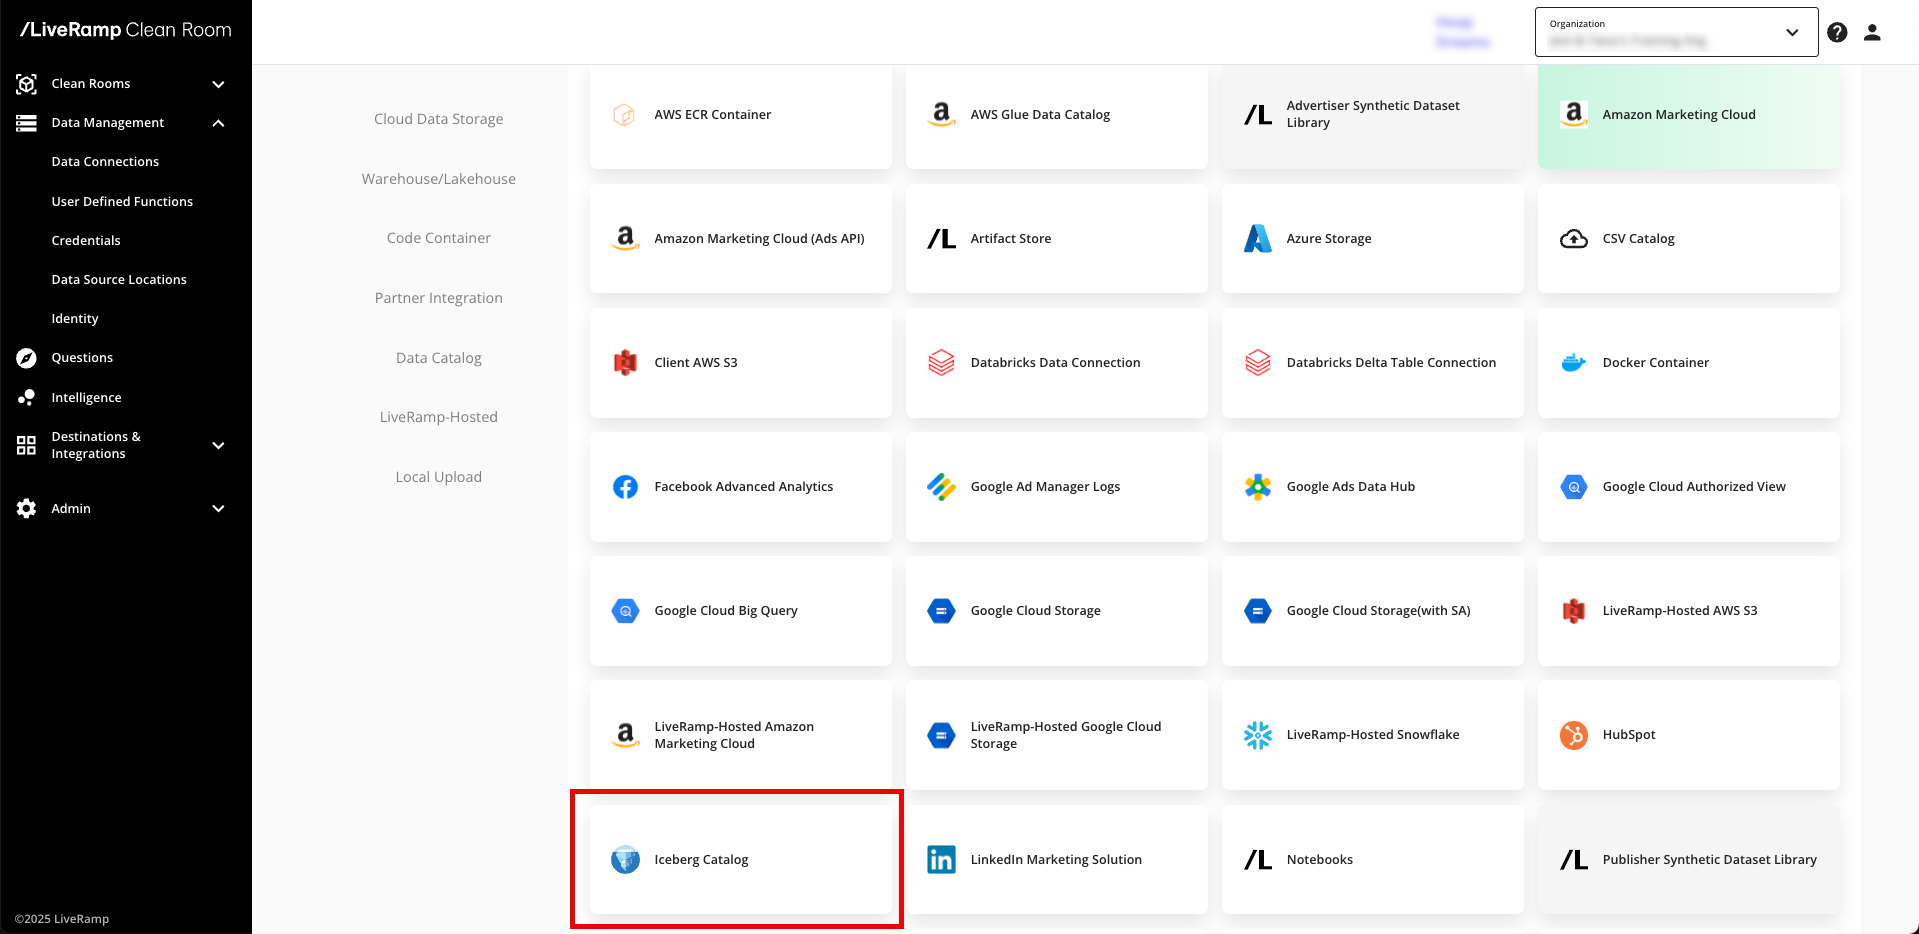Click the HubSpot logo icon

click(1573, 735)
